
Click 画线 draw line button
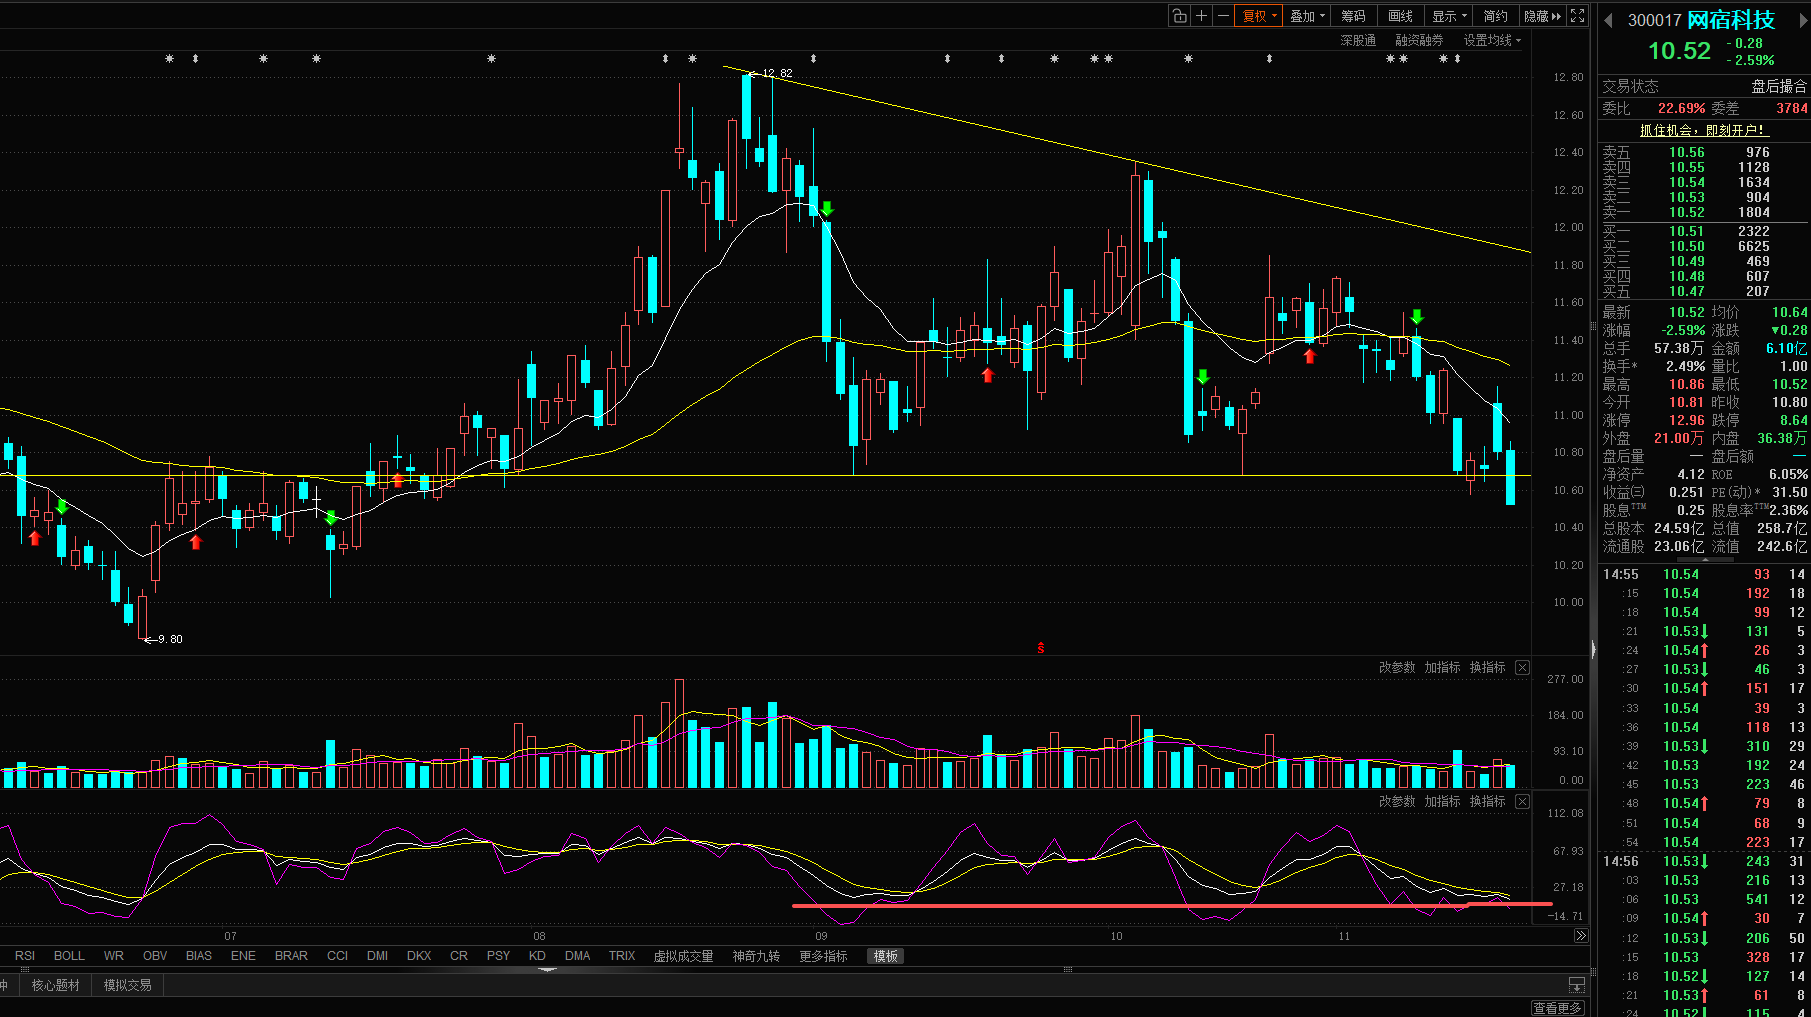(1400, 16)
